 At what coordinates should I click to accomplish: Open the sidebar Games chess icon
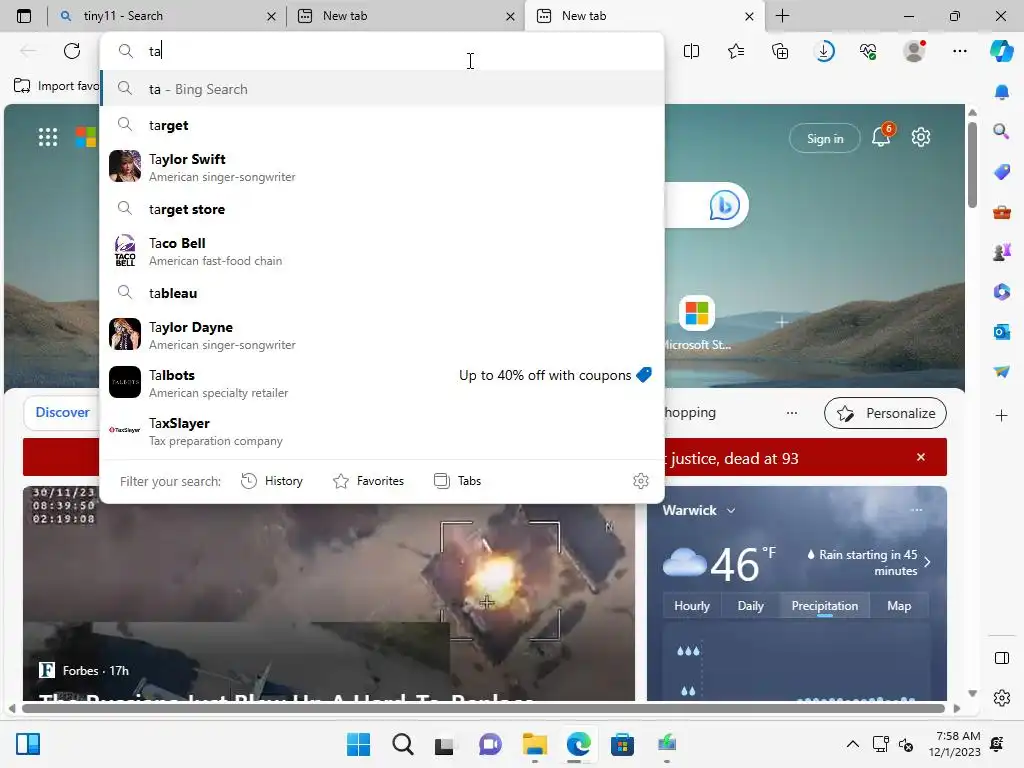click(x=1002, y=252)
